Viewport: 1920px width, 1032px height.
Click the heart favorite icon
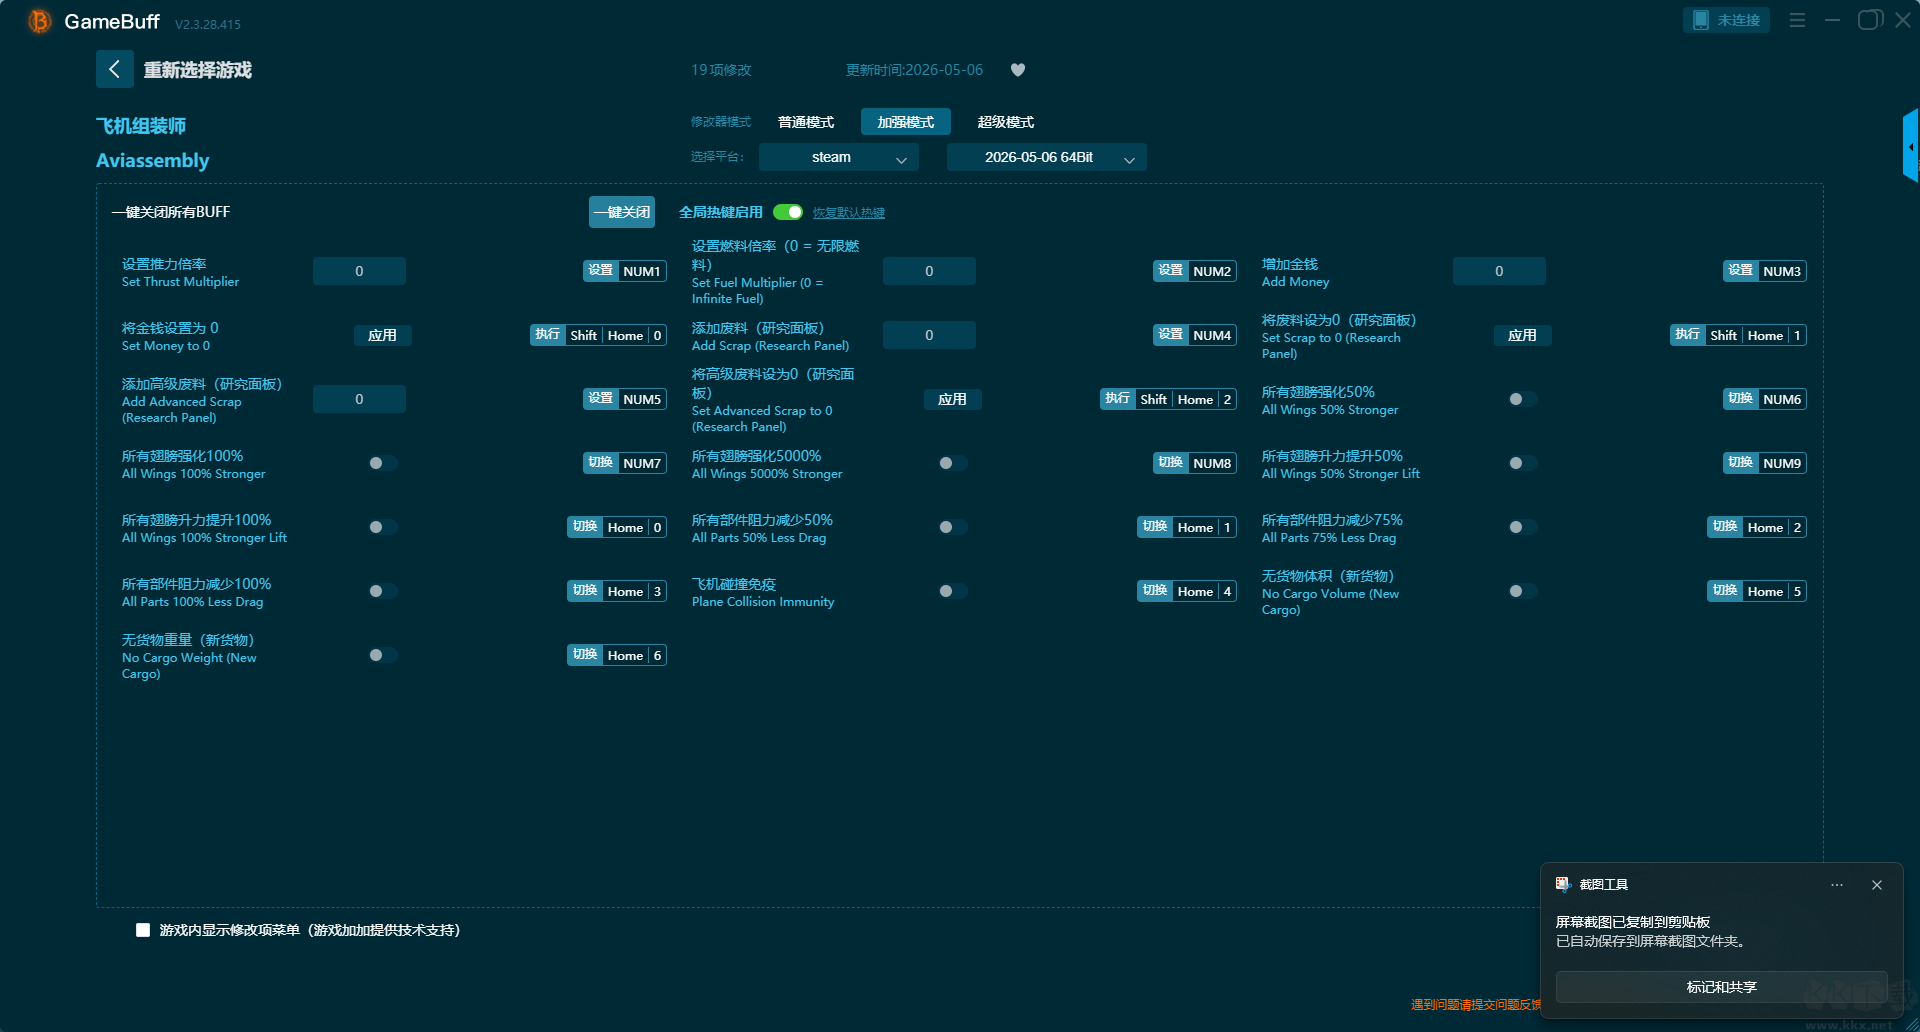click(1018, 70)
